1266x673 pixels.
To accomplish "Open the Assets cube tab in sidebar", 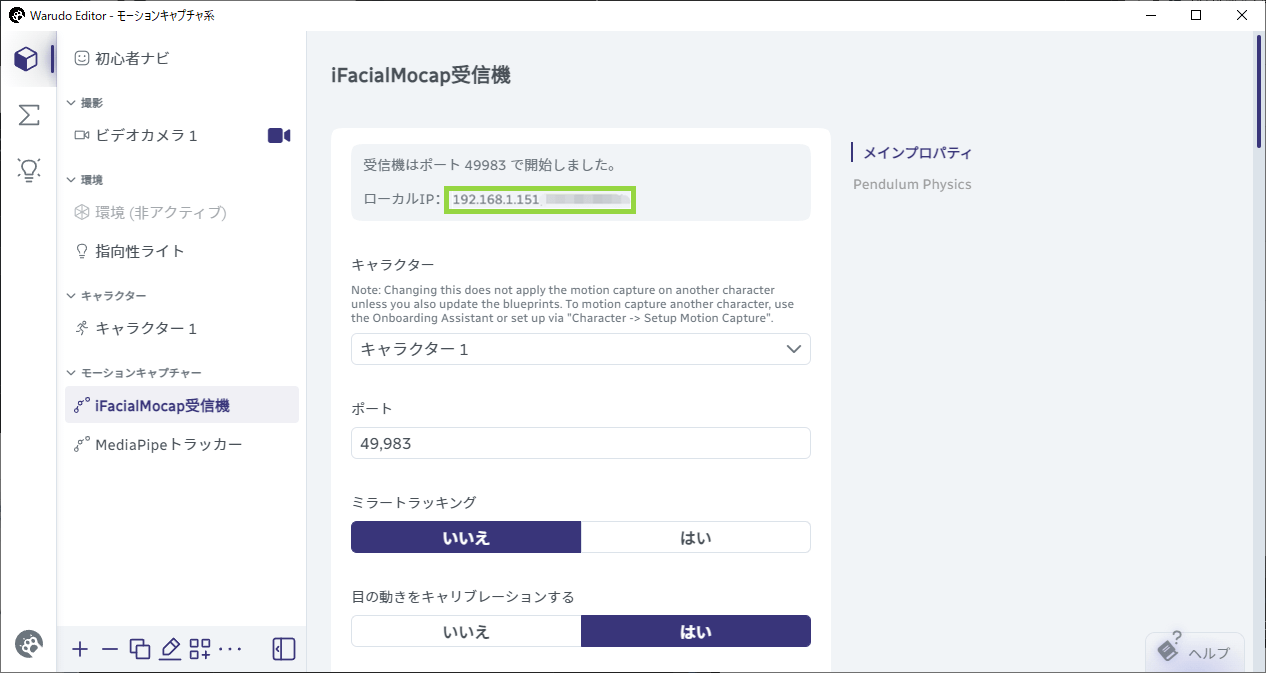I will pyautogui.click(x=27, y=59).
